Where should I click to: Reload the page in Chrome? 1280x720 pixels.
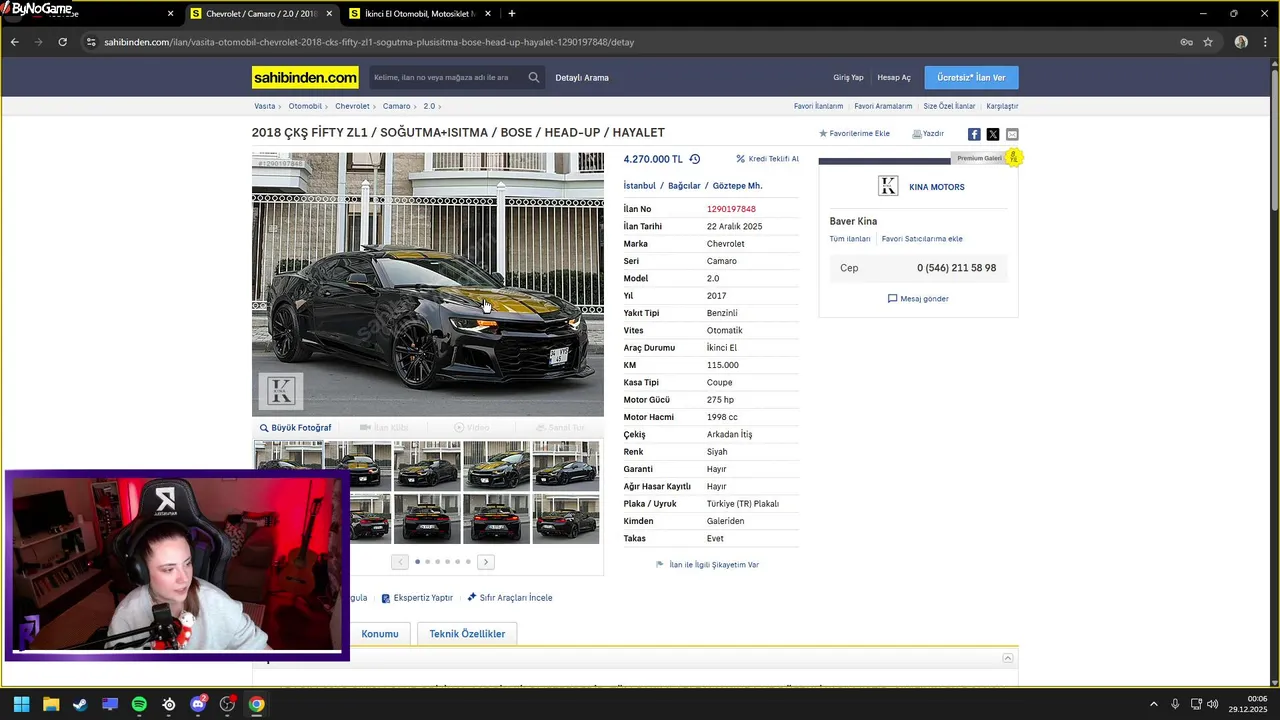pos(62,42)
